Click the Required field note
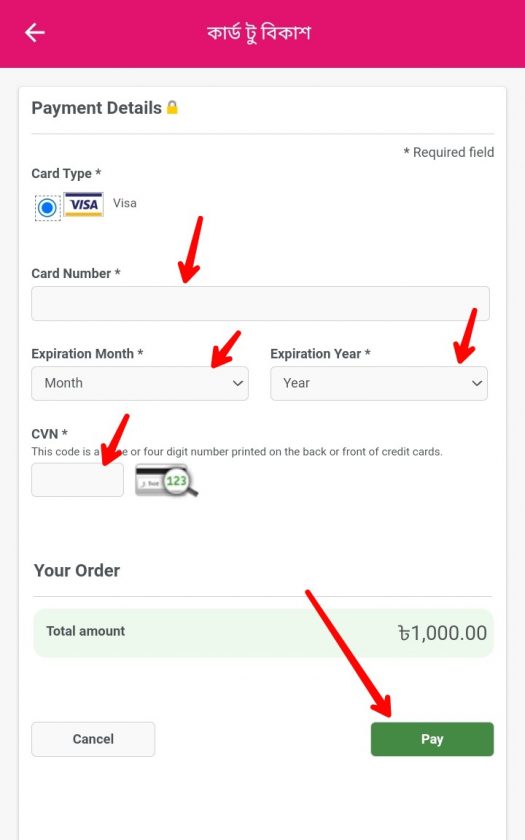This screenshot has width=525, height=840. [449, 152]
